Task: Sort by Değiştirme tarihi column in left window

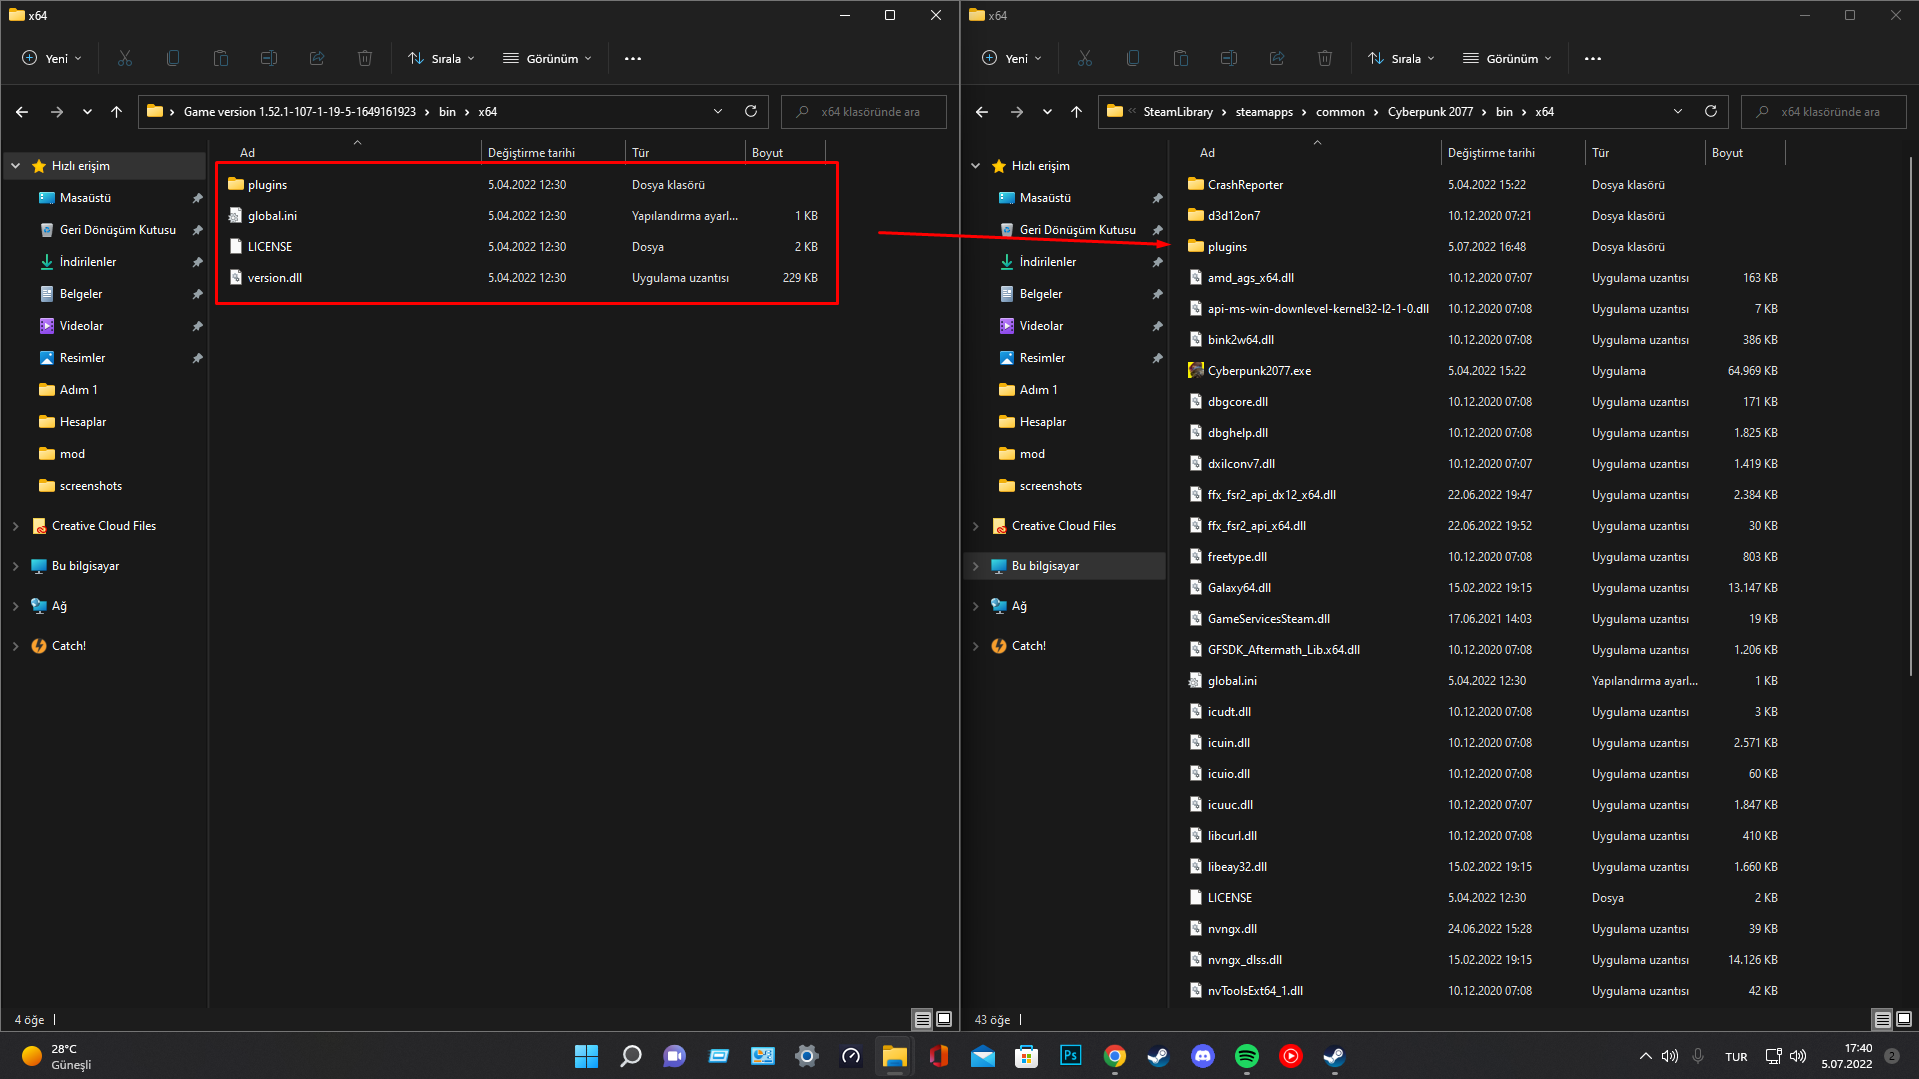Action: click(553, 153)
